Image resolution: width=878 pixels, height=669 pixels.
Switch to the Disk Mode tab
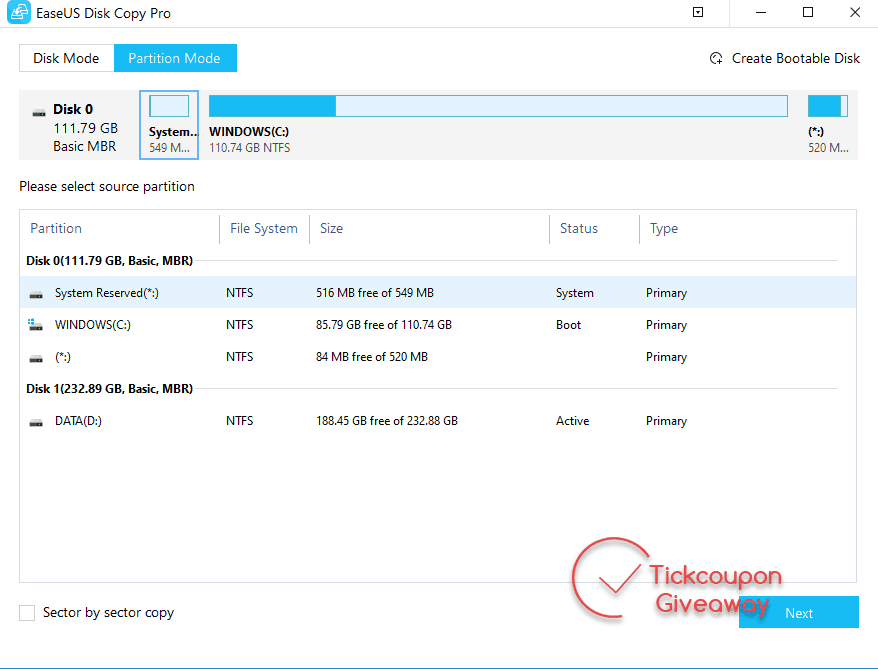66,58
